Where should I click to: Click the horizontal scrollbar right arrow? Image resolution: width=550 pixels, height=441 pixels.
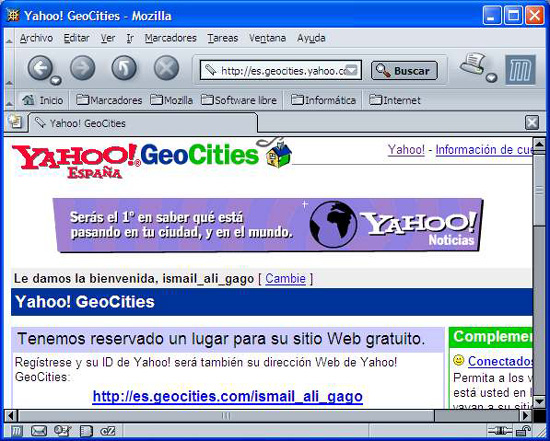point(526,416)
